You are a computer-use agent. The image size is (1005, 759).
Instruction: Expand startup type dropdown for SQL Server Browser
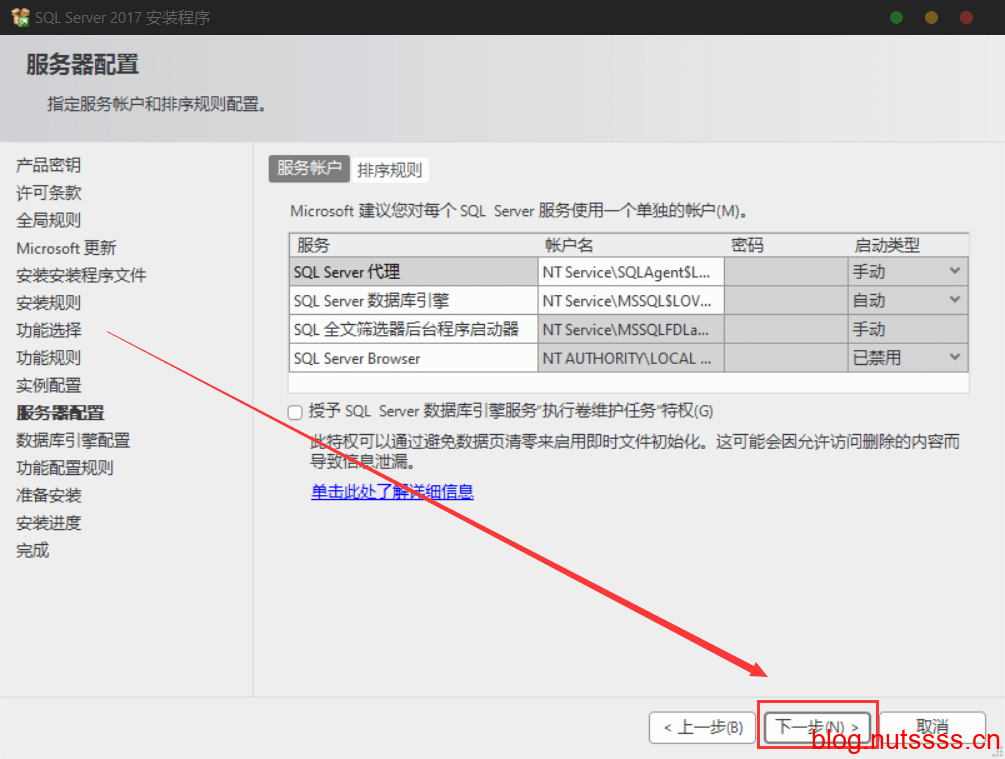click(954, 357)
